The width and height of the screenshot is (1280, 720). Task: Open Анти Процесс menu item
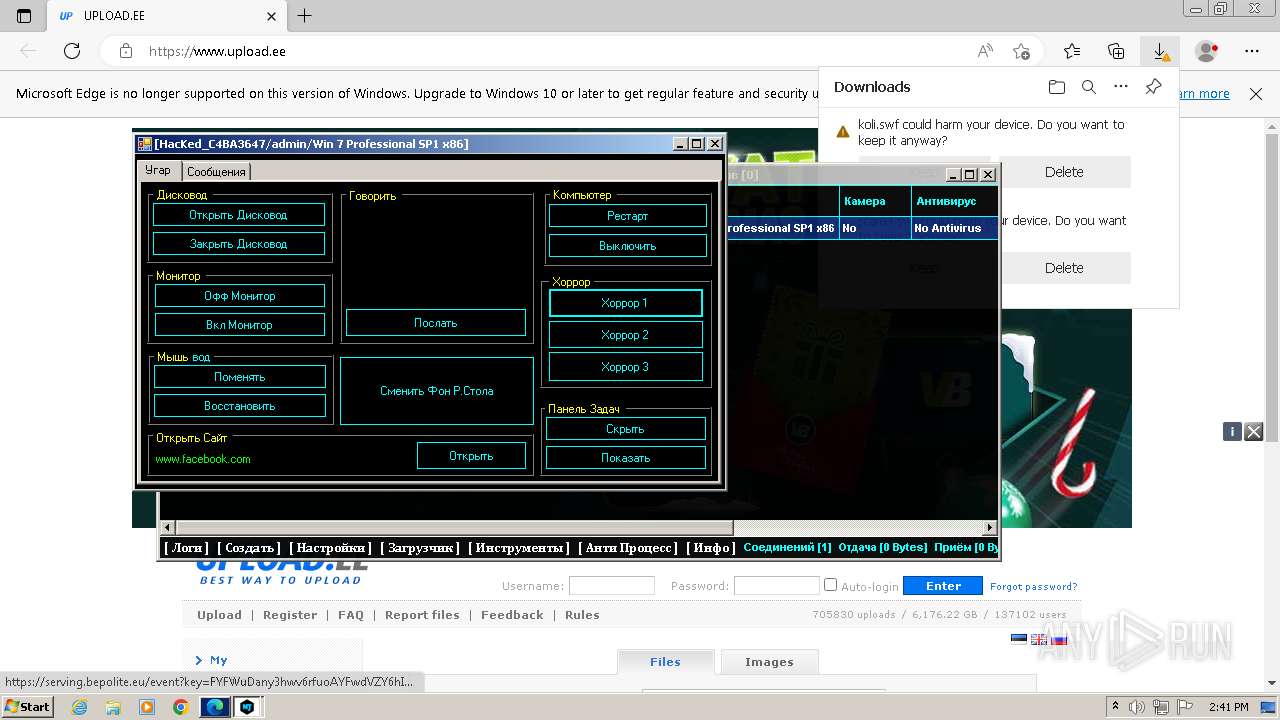click(x=629, y=548)
